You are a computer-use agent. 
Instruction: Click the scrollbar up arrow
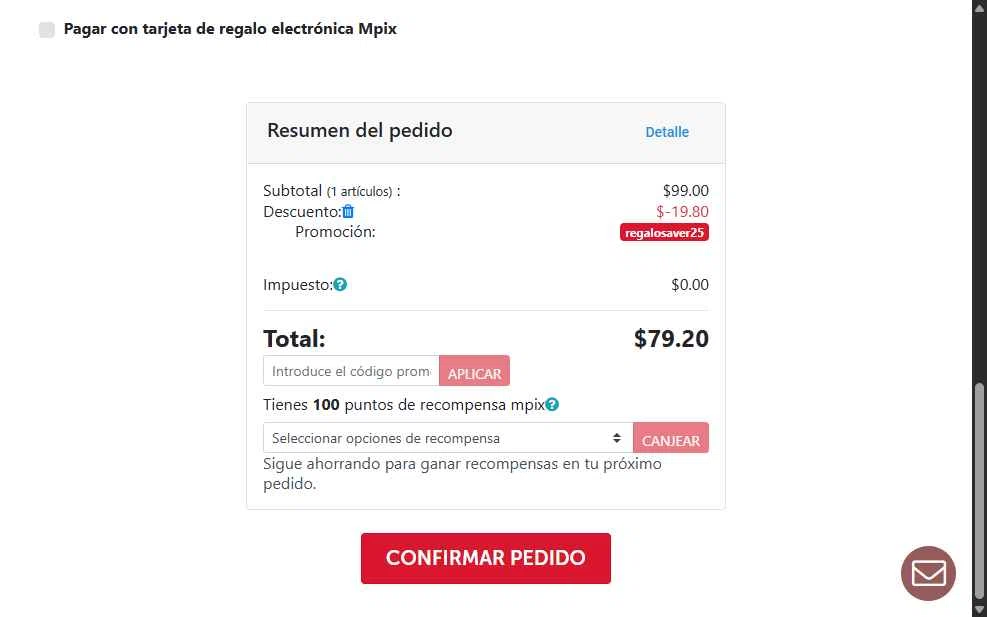pyautogui.click(x=979, y=8)
